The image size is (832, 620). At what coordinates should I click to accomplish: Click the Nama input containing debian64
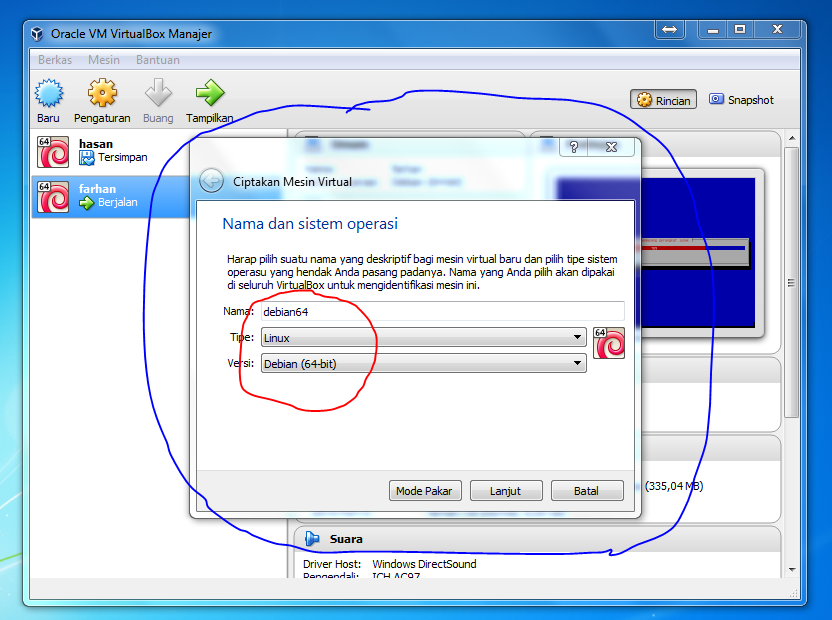(440, 311)
